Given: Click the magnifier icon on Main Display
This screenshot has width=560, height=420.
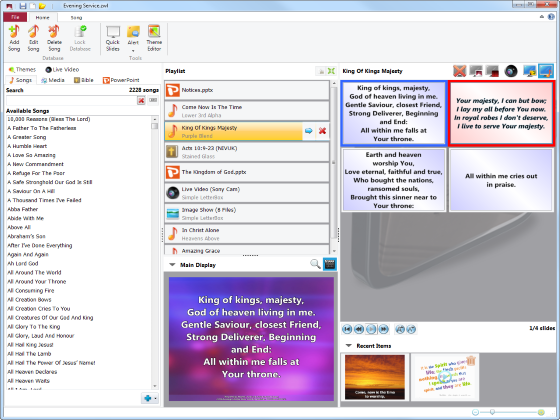Looking at the screenshot, I should (315, 264).
